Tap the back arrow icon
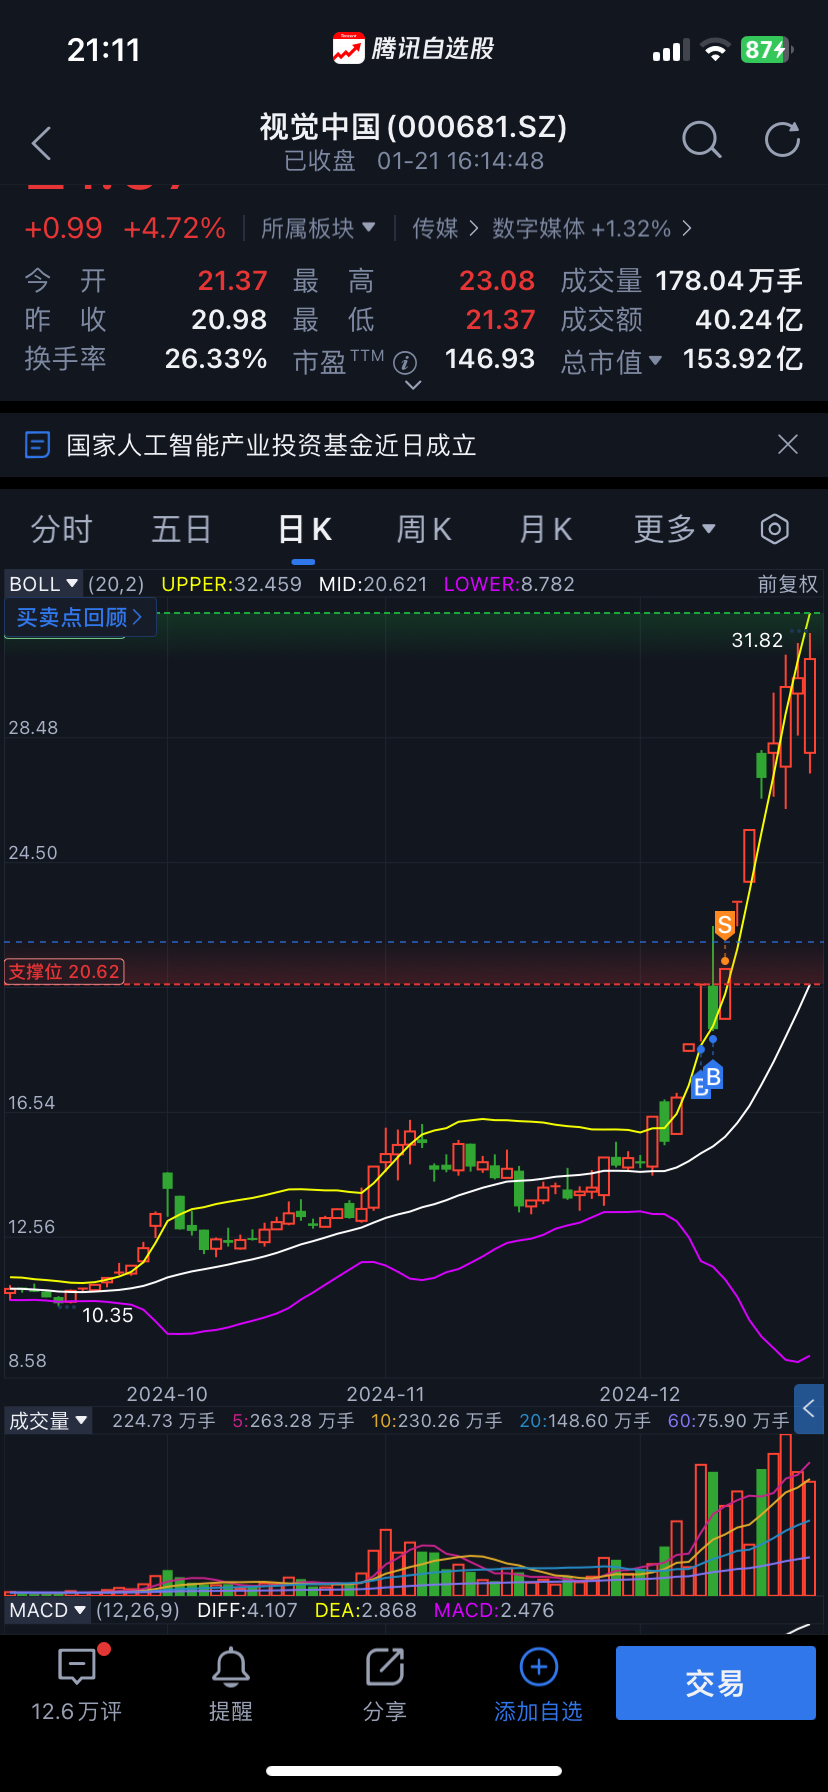Image resolution: width=828 pixels, height=1792 pixels. 41,143
